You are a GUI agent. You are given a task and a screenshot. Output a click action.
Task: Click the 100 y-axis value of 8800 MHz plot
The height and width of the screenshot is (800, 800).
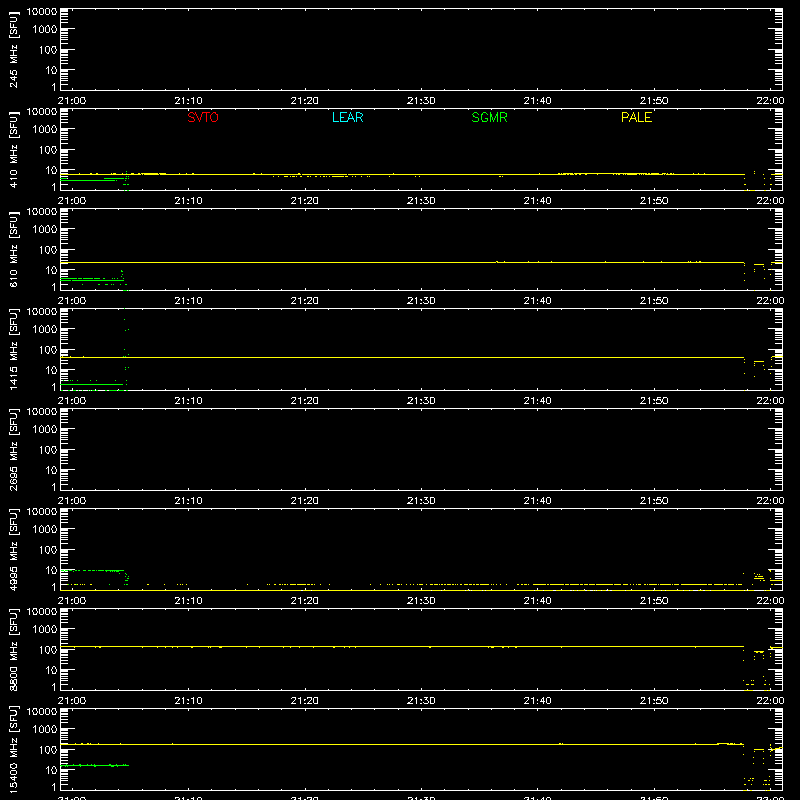(x=48, y=650)
